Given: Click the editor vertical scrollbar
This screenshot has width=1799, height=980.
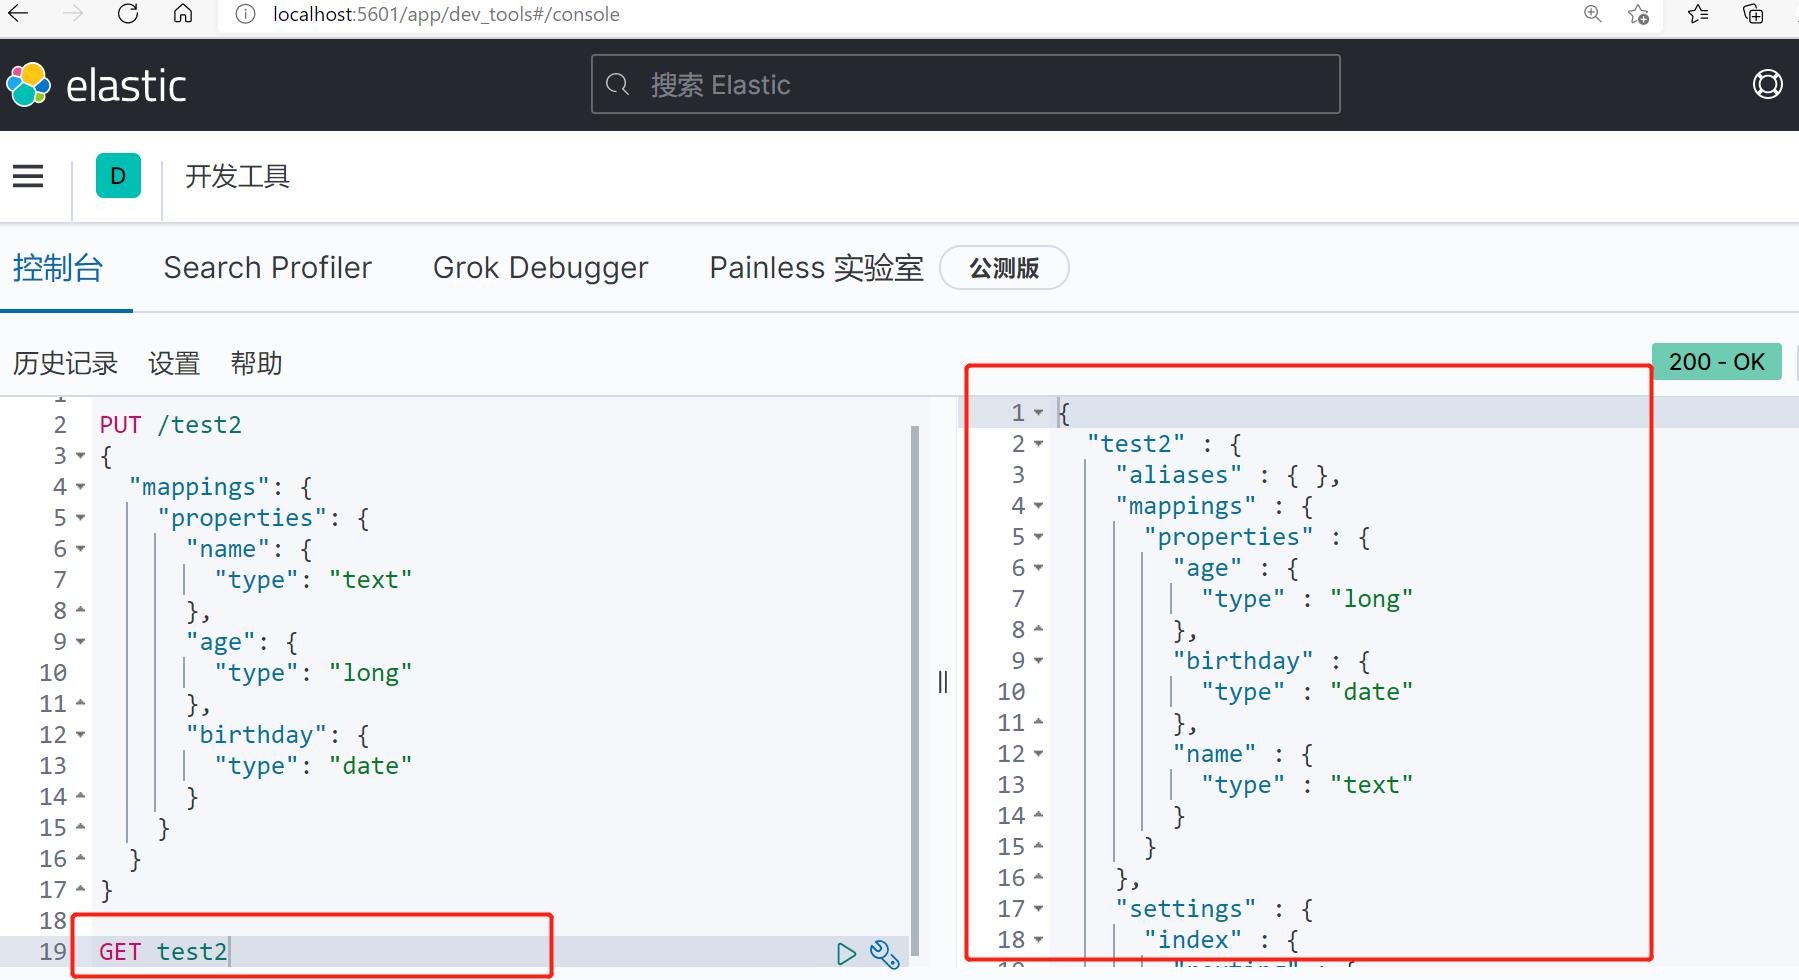Looking at the screenshot, I should 914,690.
